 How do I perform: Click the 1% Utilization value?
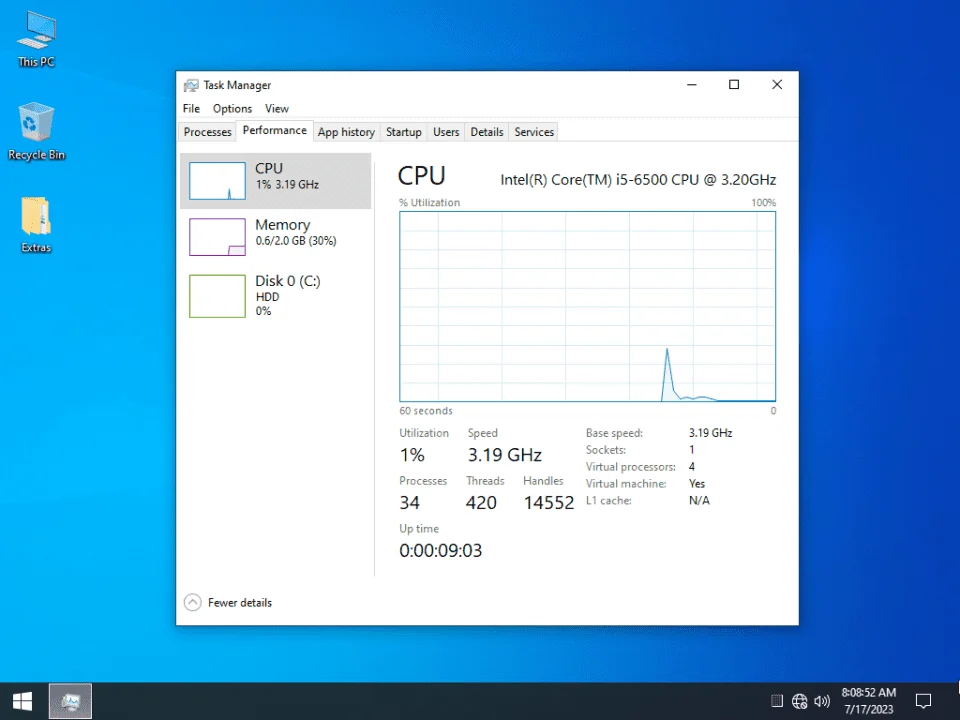(x=412, y=455)
